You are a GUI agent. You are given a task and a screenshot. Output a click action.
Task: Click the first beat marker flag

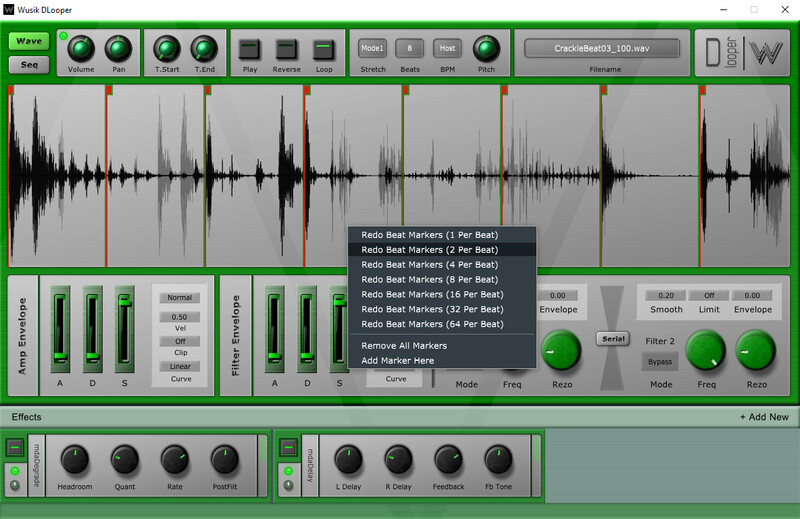[x=11, y=90]
